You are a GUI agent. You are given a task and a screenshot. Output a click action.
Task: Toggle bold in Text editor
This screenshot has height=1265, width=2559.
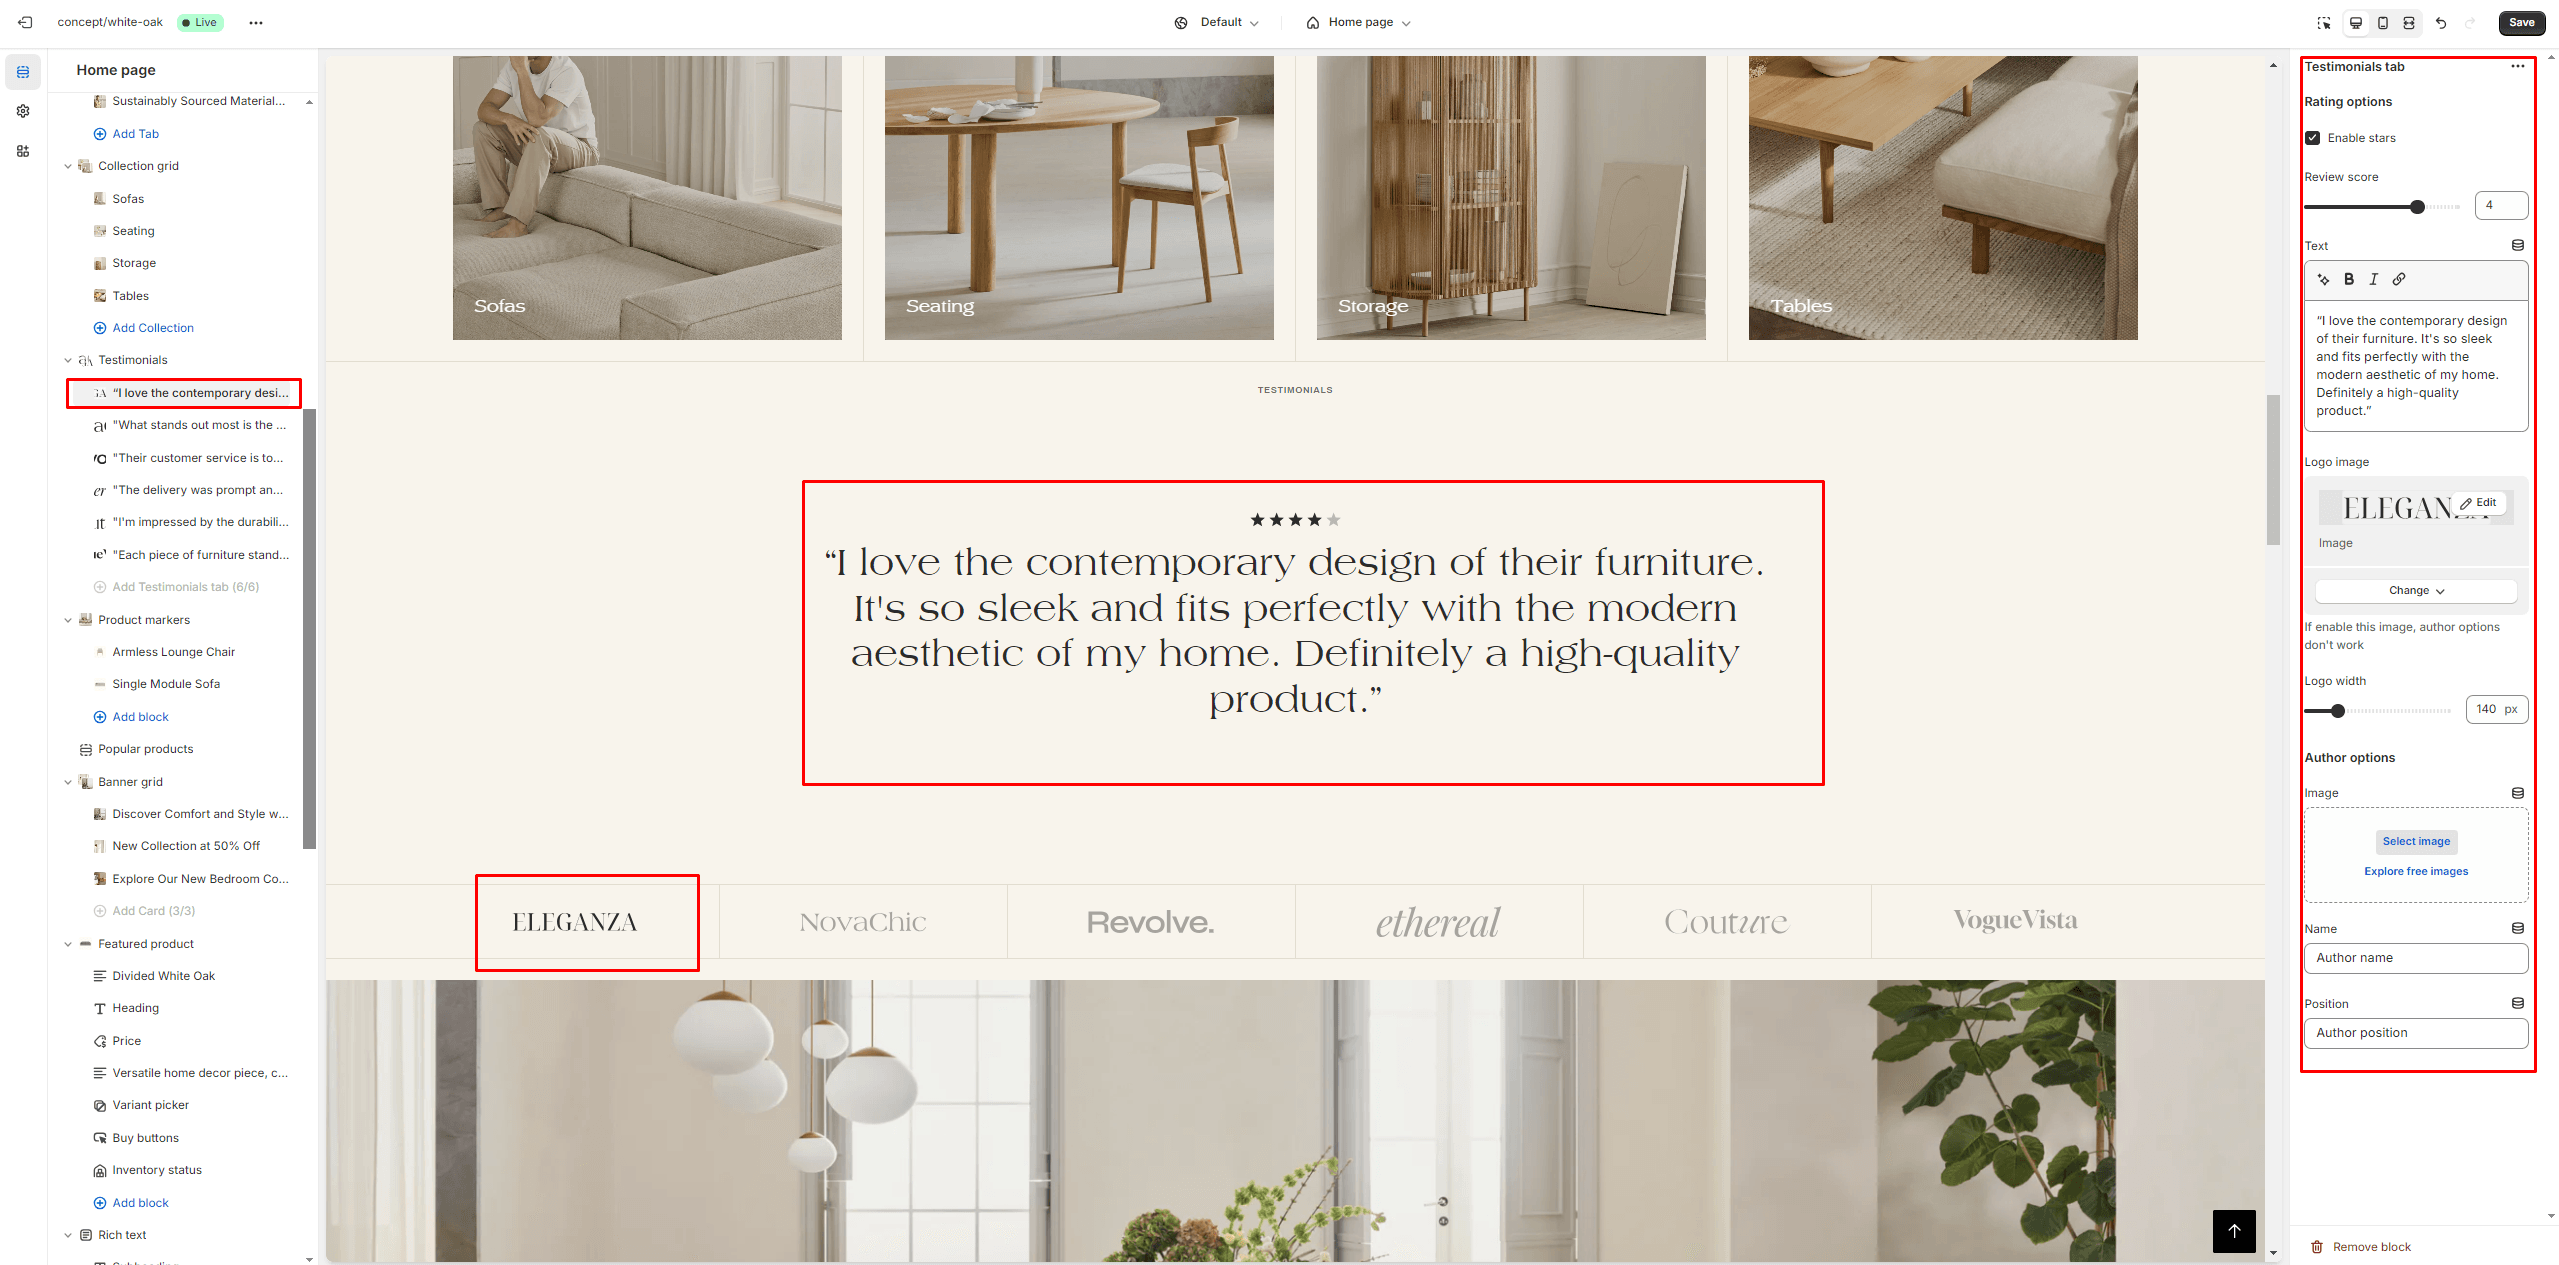click(2349, 279)
